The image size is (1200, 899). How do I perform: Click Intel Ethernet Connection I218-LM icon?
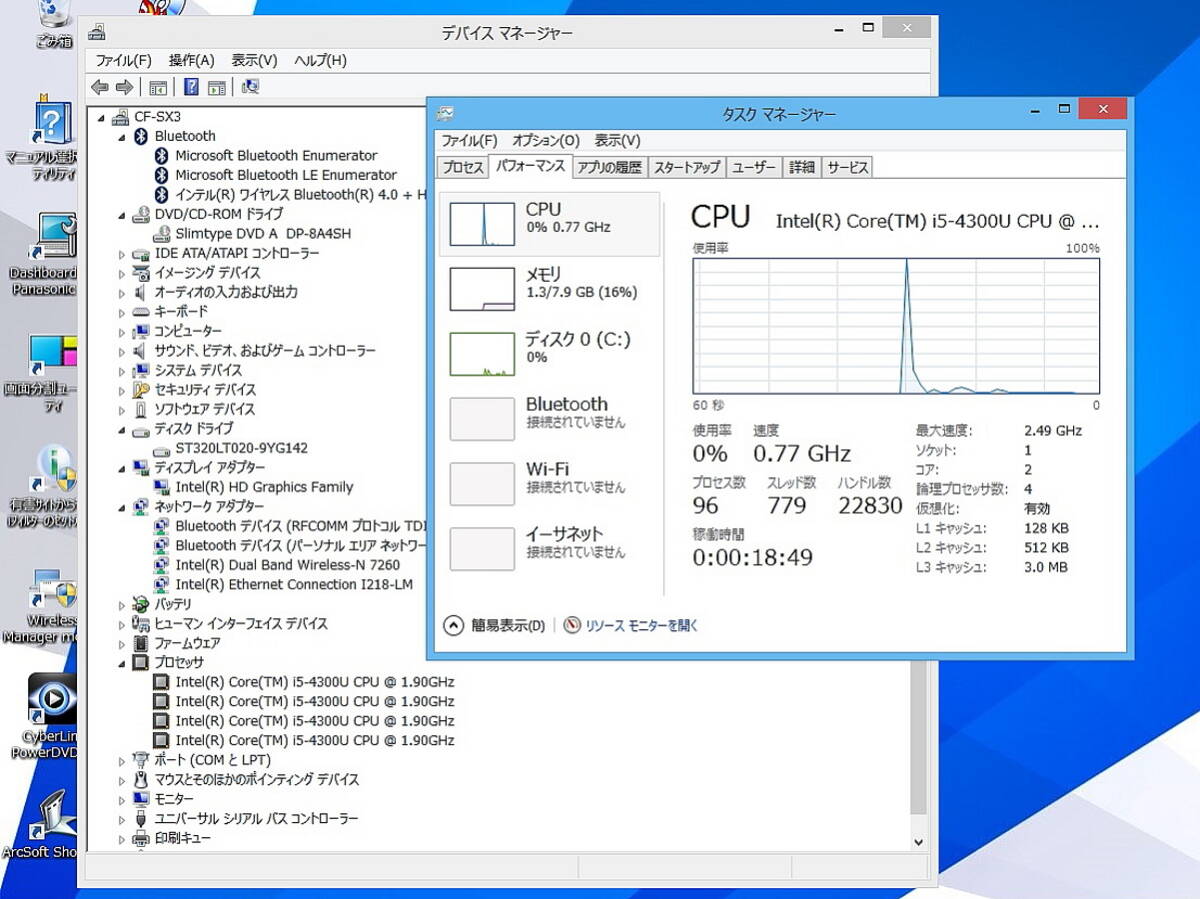tap(161, 585)
